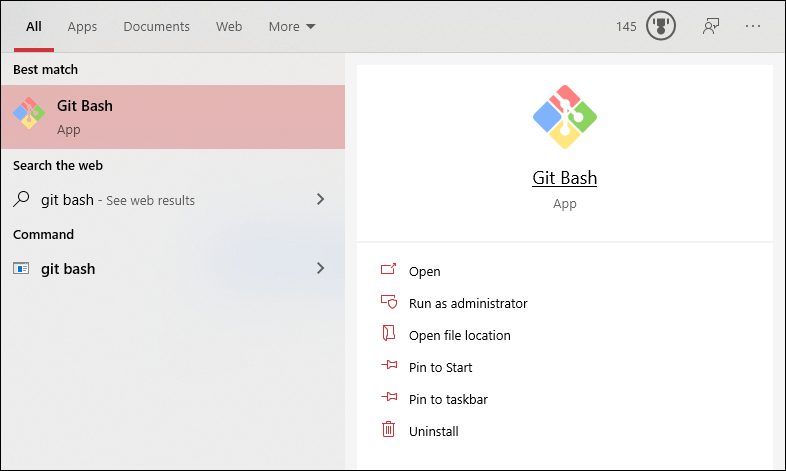Click the Uninstall trash icon
The width and height of the screenshot is (786, 471).
(388, 429)
